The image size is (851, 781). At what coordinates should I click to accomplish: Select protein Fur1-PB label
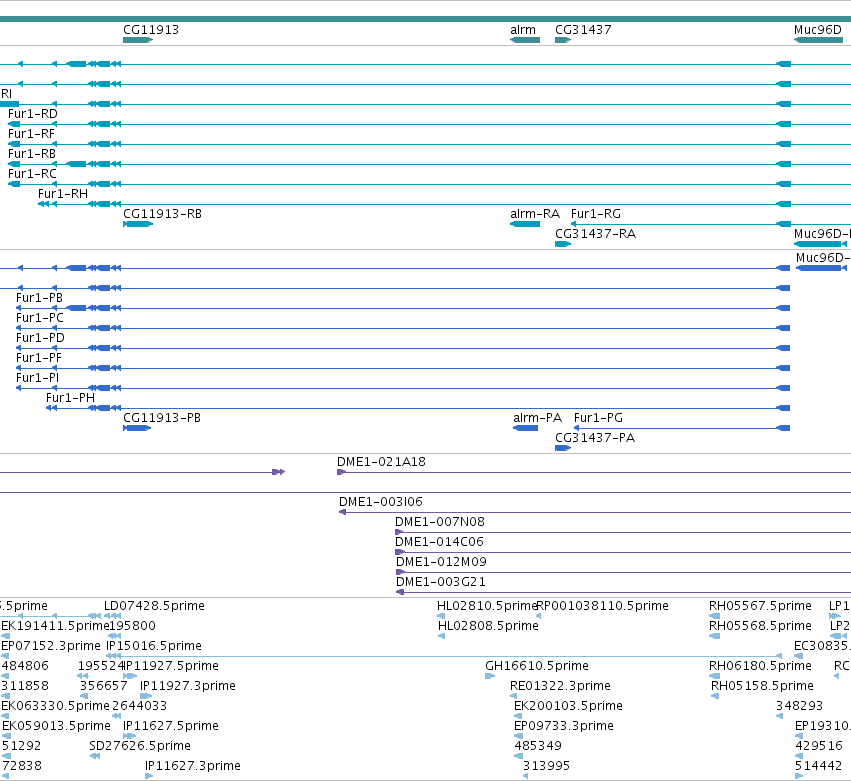(x=39, y=298)
